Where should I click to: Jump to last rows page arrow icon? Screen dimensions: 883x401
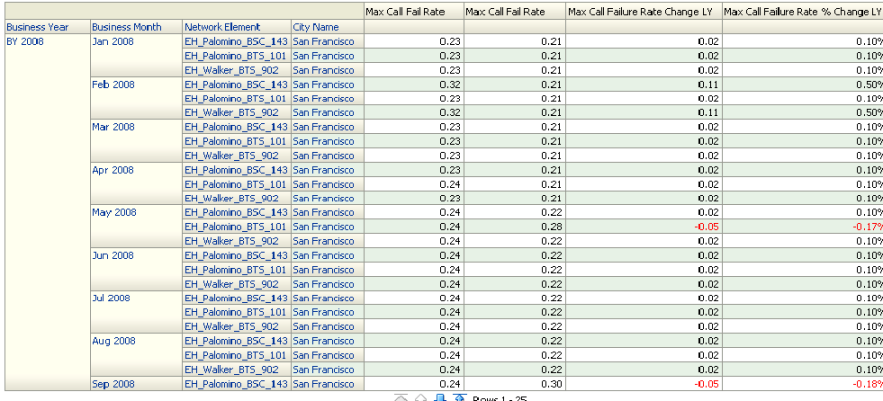(460, 398)
